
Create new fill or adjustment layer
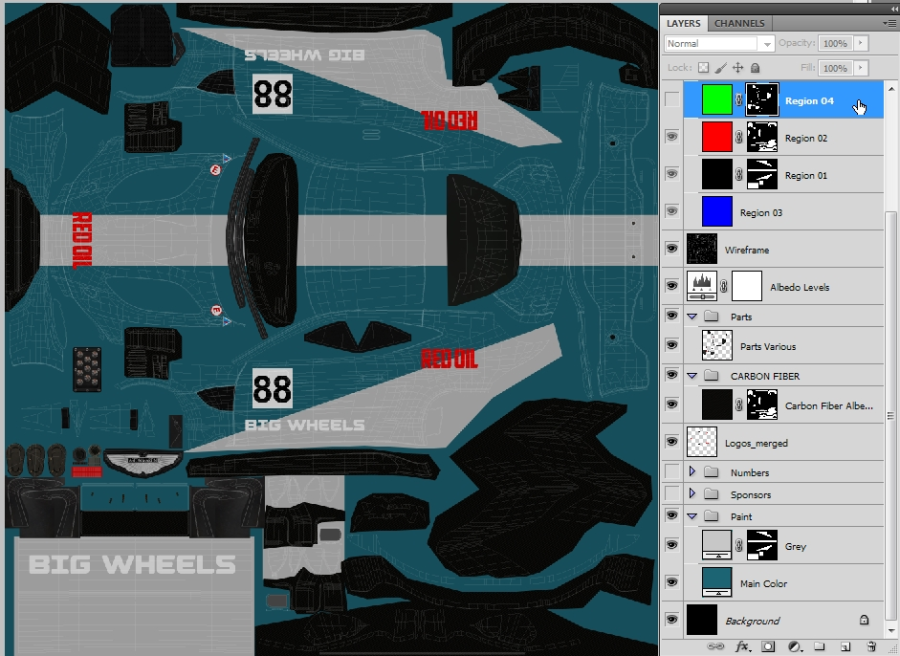coord(794,646)
